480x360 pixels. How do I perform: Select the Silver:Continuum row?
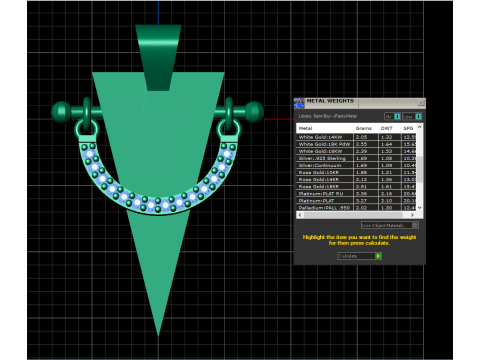(356, 165)
